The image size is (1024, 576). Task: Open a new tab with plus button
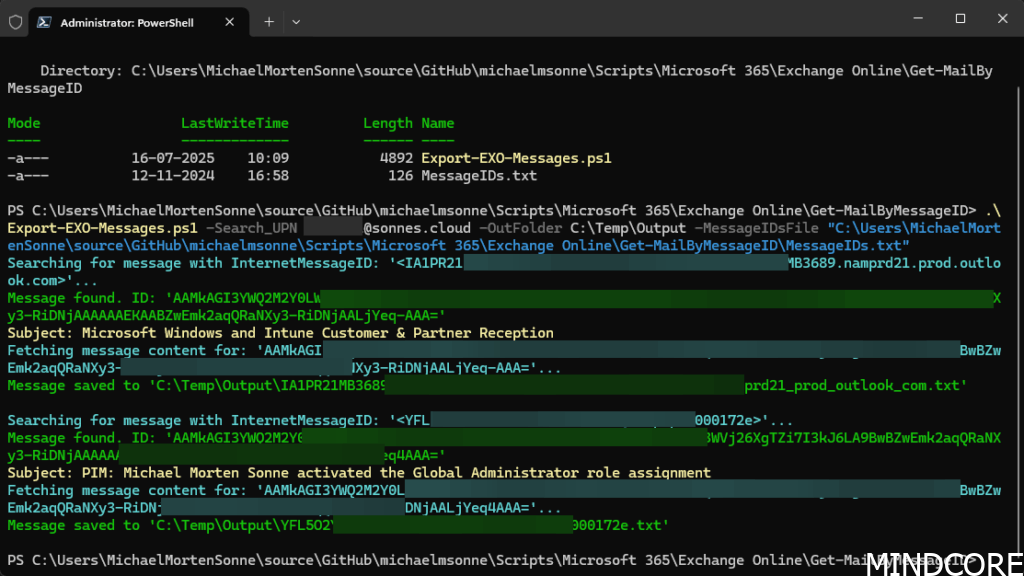click(268, 21)
